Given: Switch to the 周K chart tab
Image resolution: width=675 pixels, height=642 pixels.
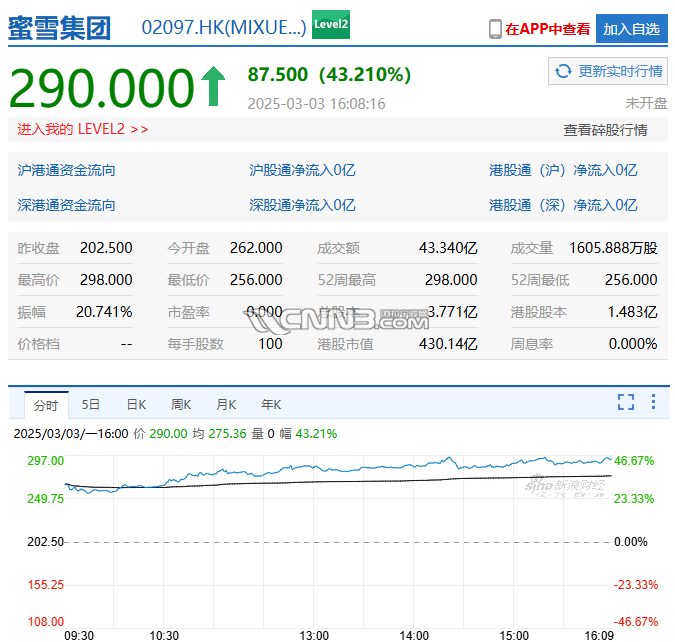Looking at the screenshot, I should [x=181, y=405].
